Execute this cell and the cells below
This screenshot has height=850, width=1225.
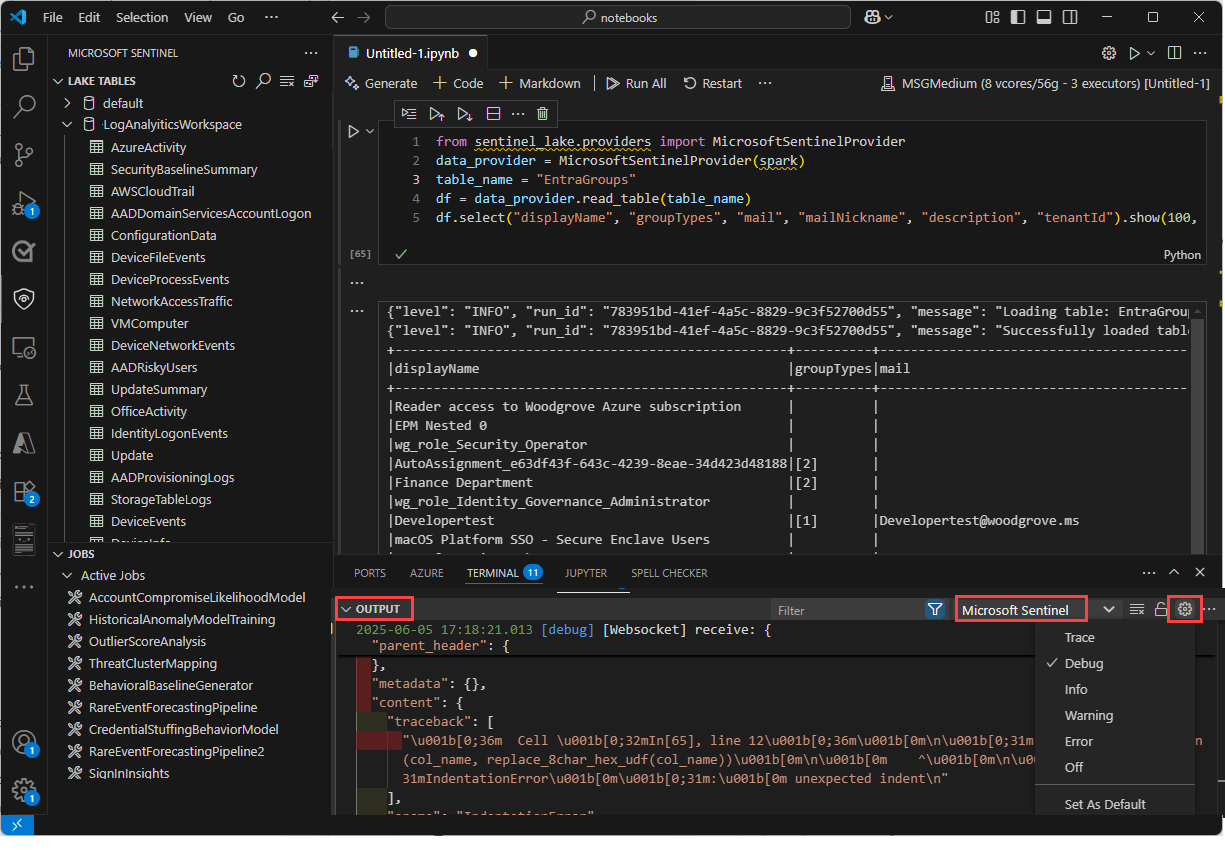[465, 114]
